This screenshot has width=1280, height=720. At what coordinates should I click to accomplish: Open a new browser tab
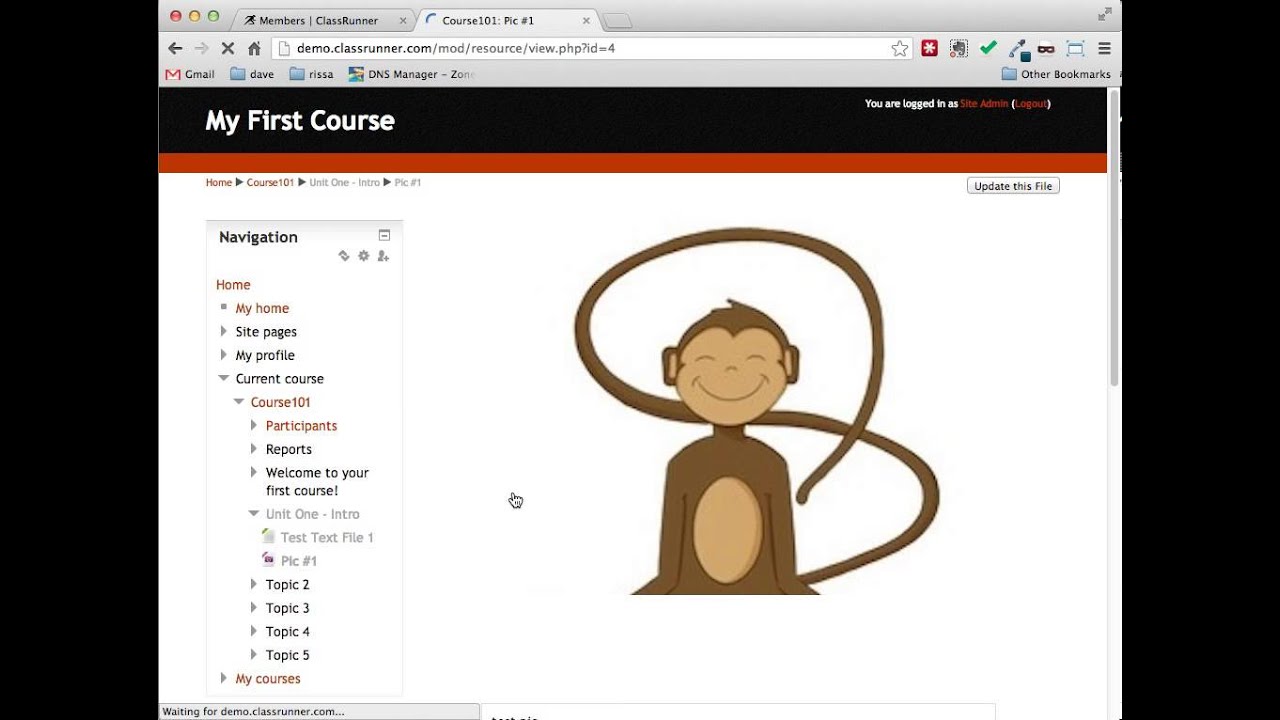click(617, 20)
